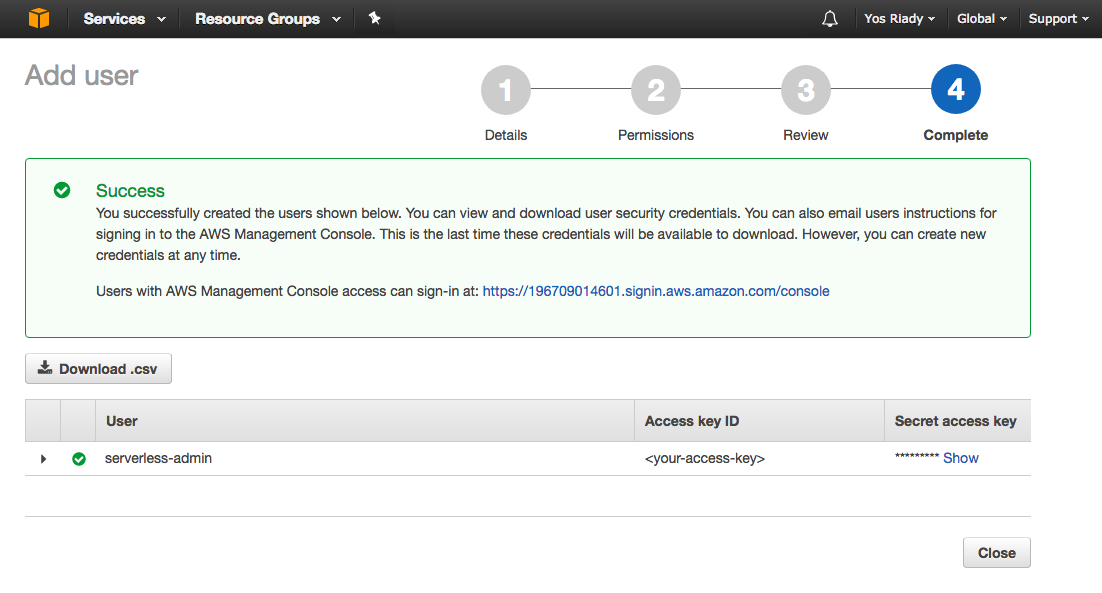Open the Resource Groups dropdown
The height and width of the screenshot is (593, 1102).
(x=267, y=19)
